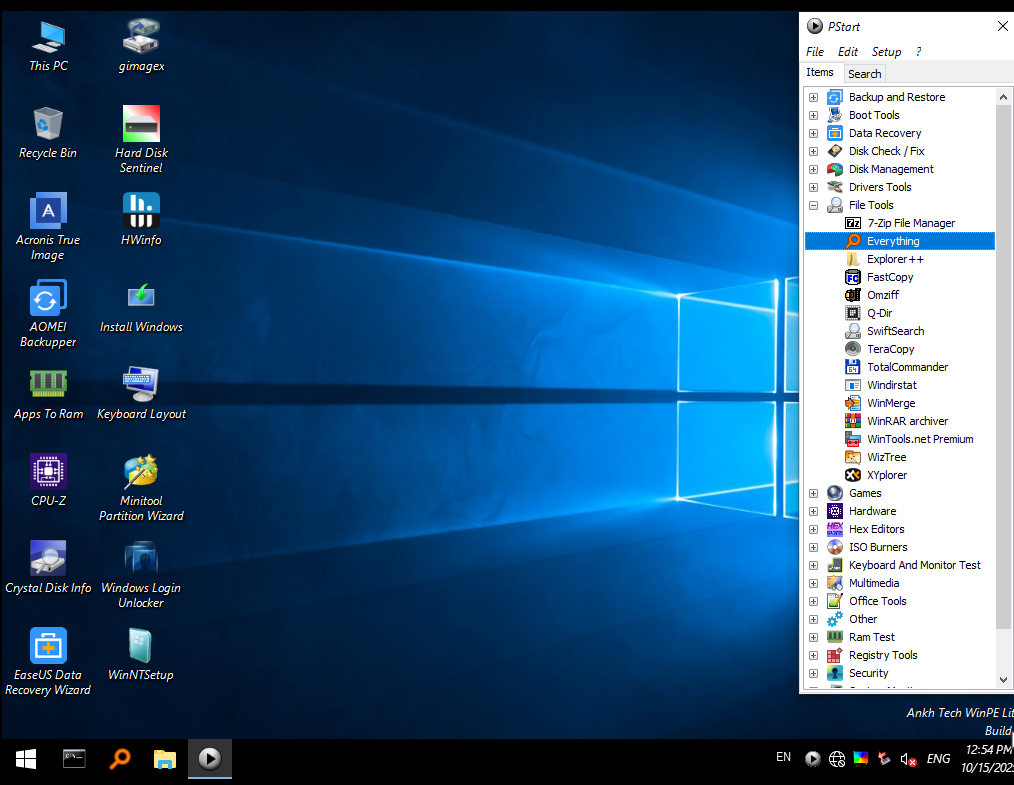Screen dimensions: 1014x785
Task: Click the Windows Start button
Action: (x=26, y=759)
